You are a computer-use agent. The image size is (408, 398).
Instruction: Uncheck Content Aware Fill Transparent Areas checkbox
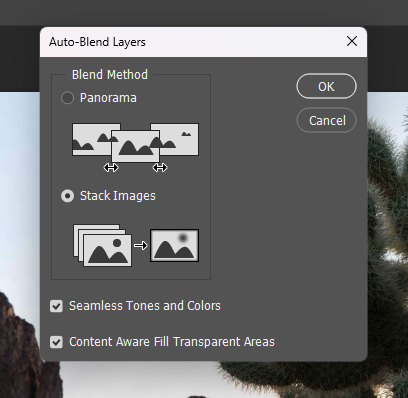click(x=56, y=342)
